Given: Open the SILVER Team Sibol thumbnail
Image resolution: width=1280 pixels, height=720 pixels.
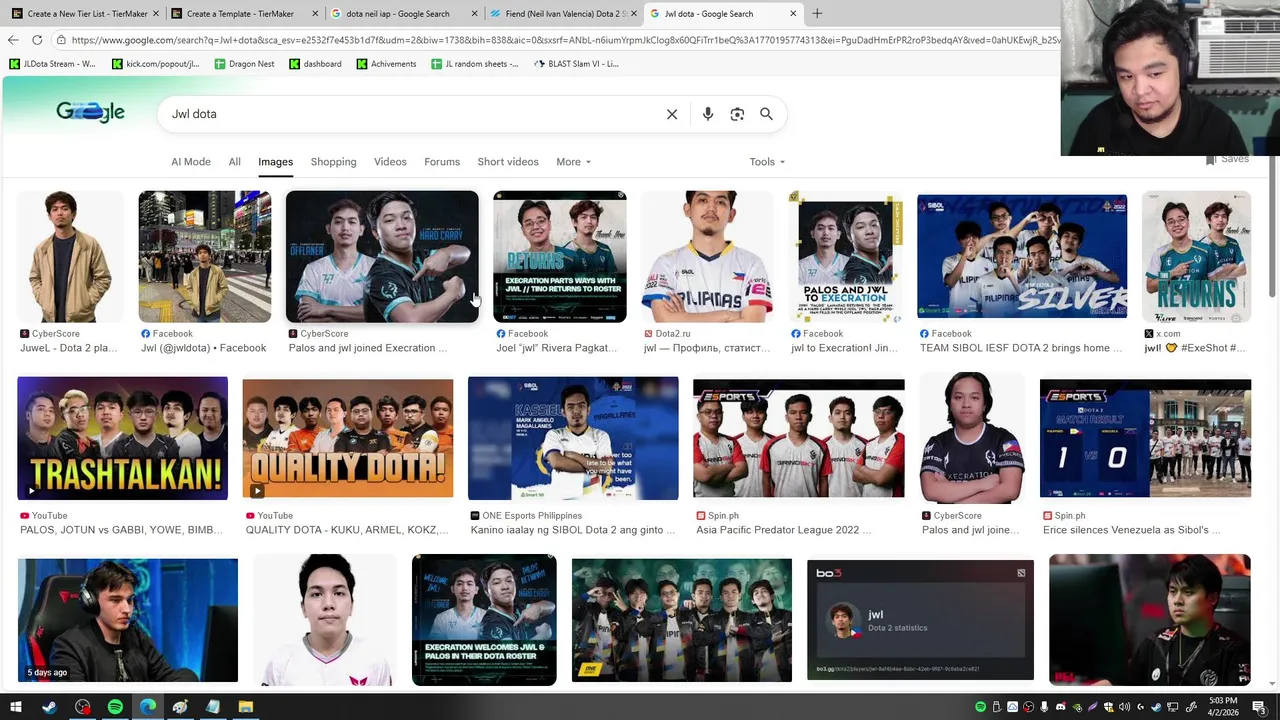Looking at the screenshot, I should [1022, 257].
